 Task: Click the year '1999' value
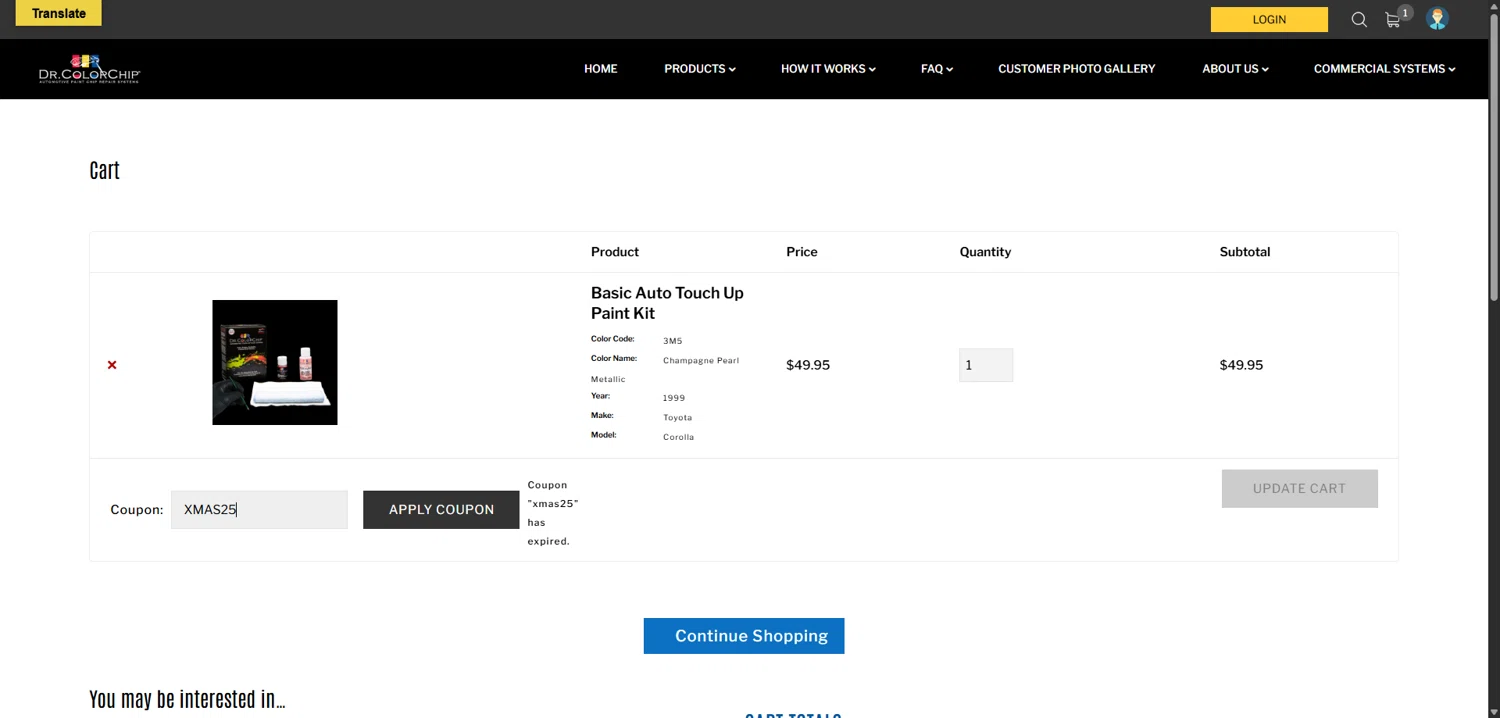674,398
